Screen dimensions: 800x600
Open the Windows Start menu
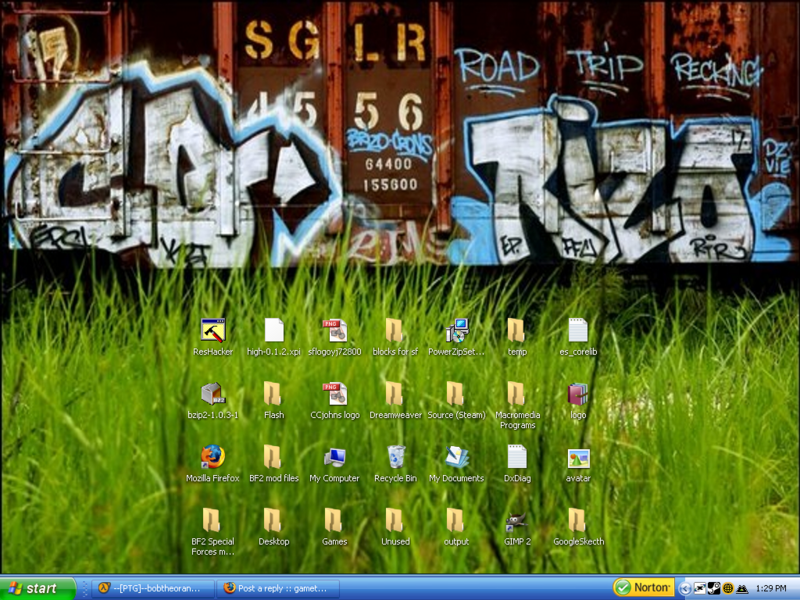[38, 588]
